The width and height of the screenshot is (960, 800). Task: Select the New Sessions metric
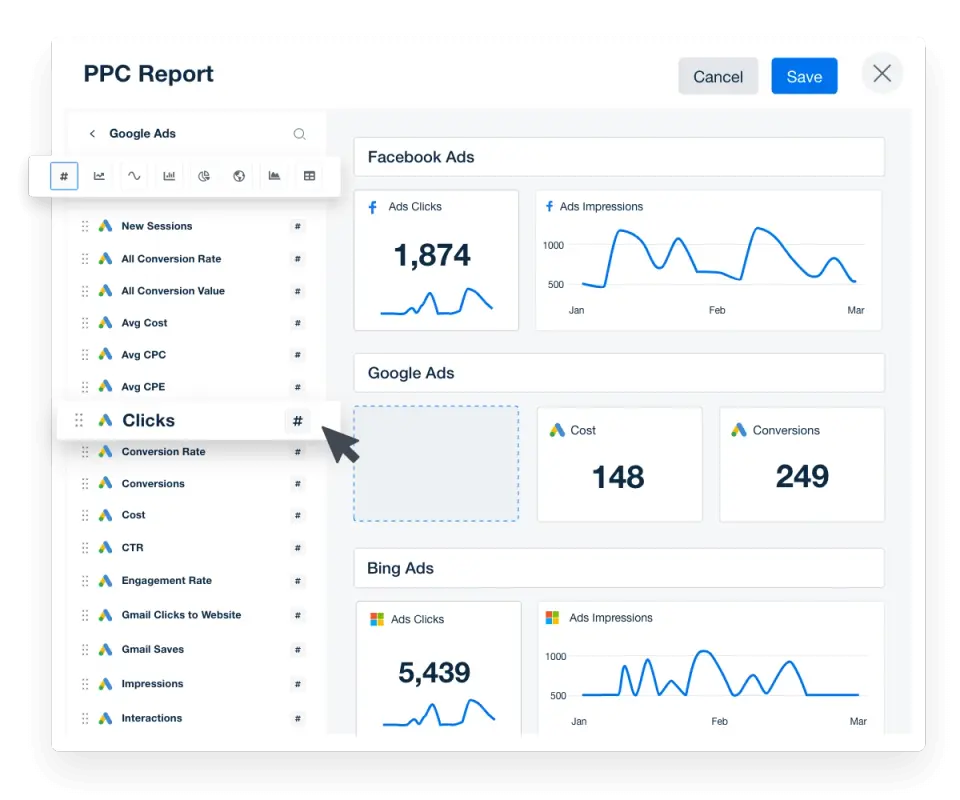[157, 226]
